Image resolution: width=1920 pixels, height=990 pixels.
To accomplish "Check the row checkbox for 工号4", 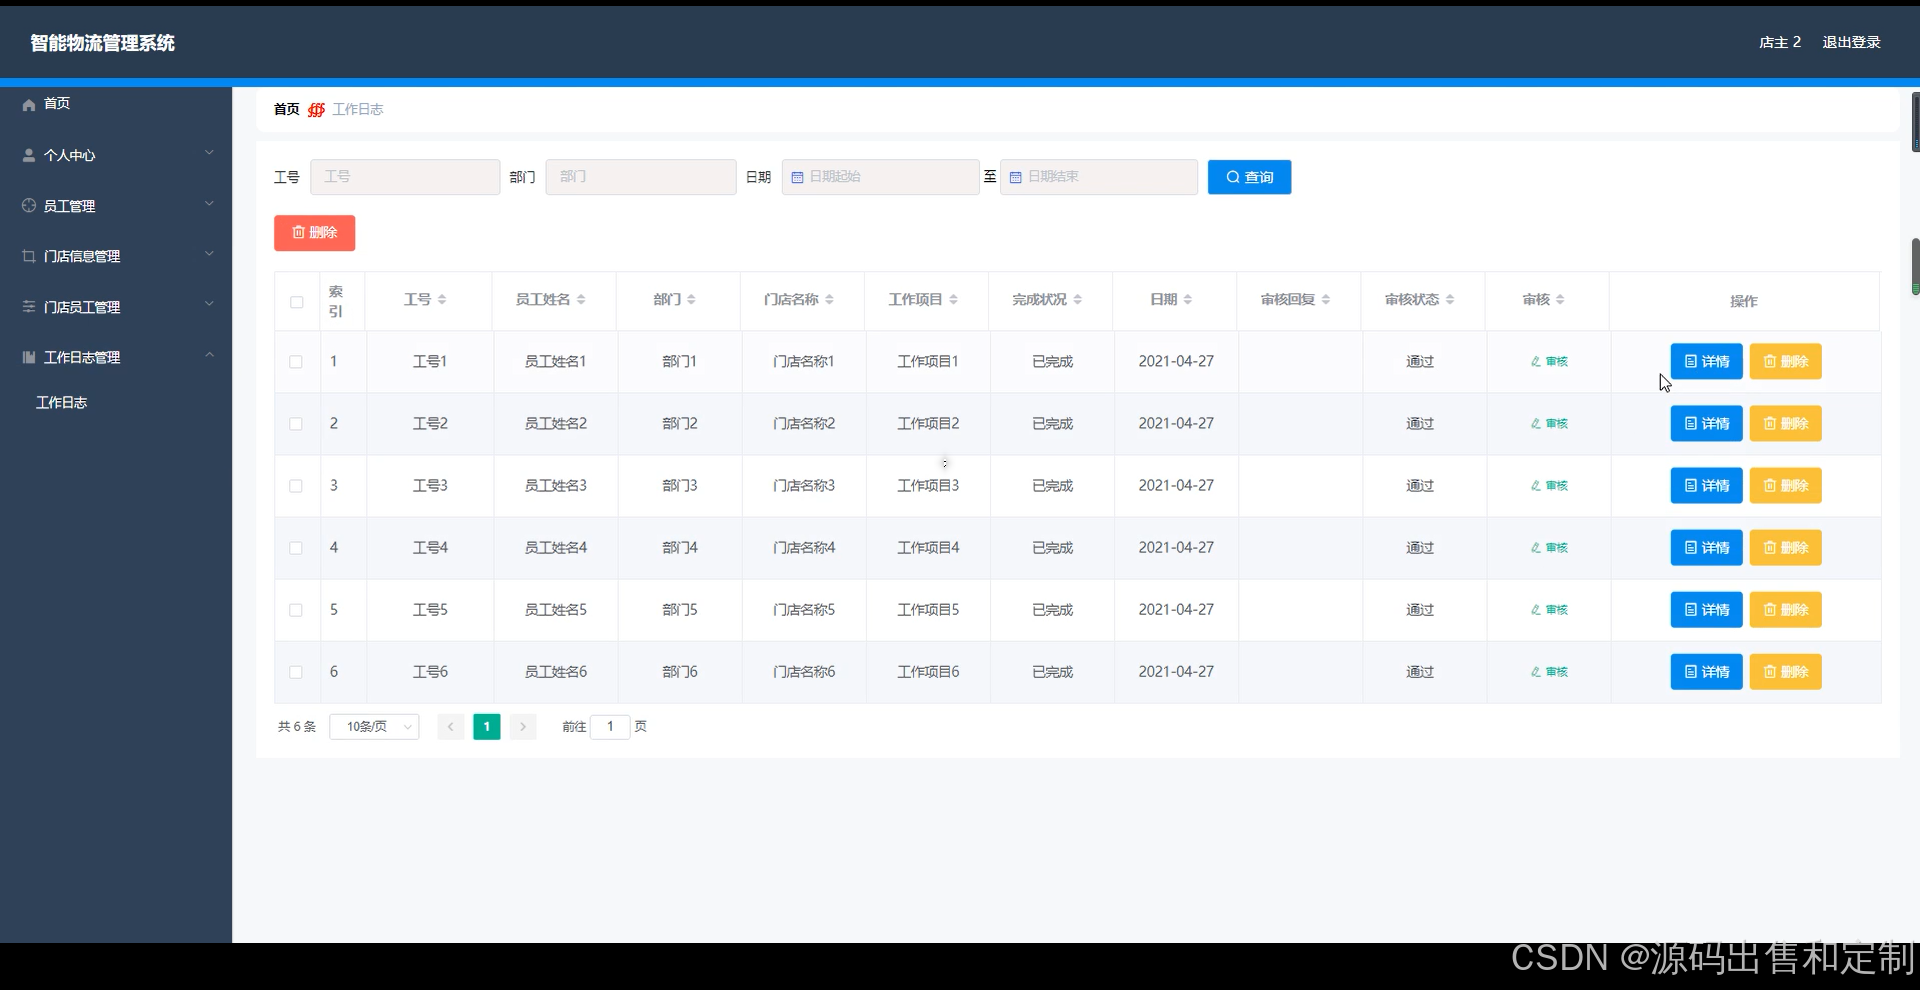I will click(x=296, y=548).
